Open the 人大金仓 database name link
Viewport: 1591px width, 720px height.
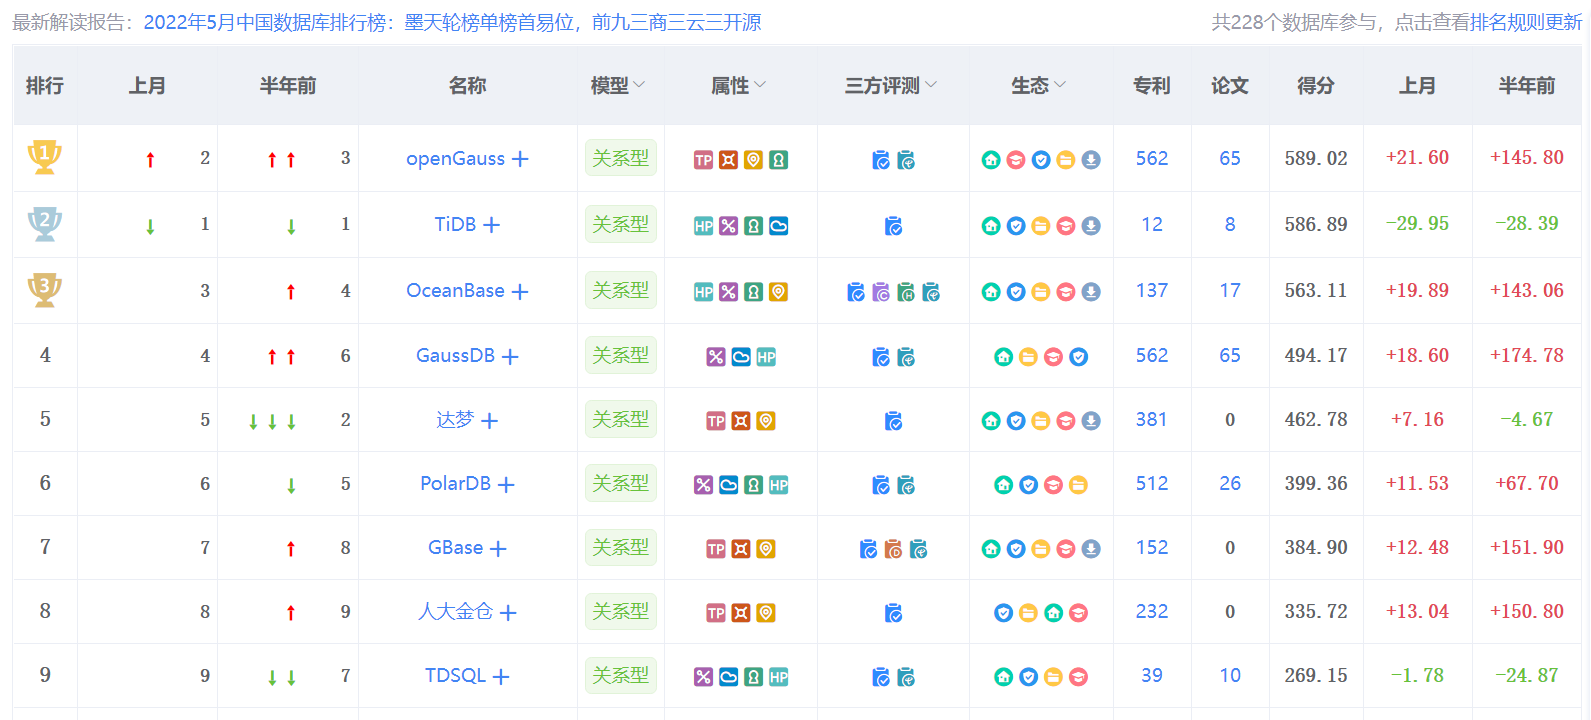(455, 611)
